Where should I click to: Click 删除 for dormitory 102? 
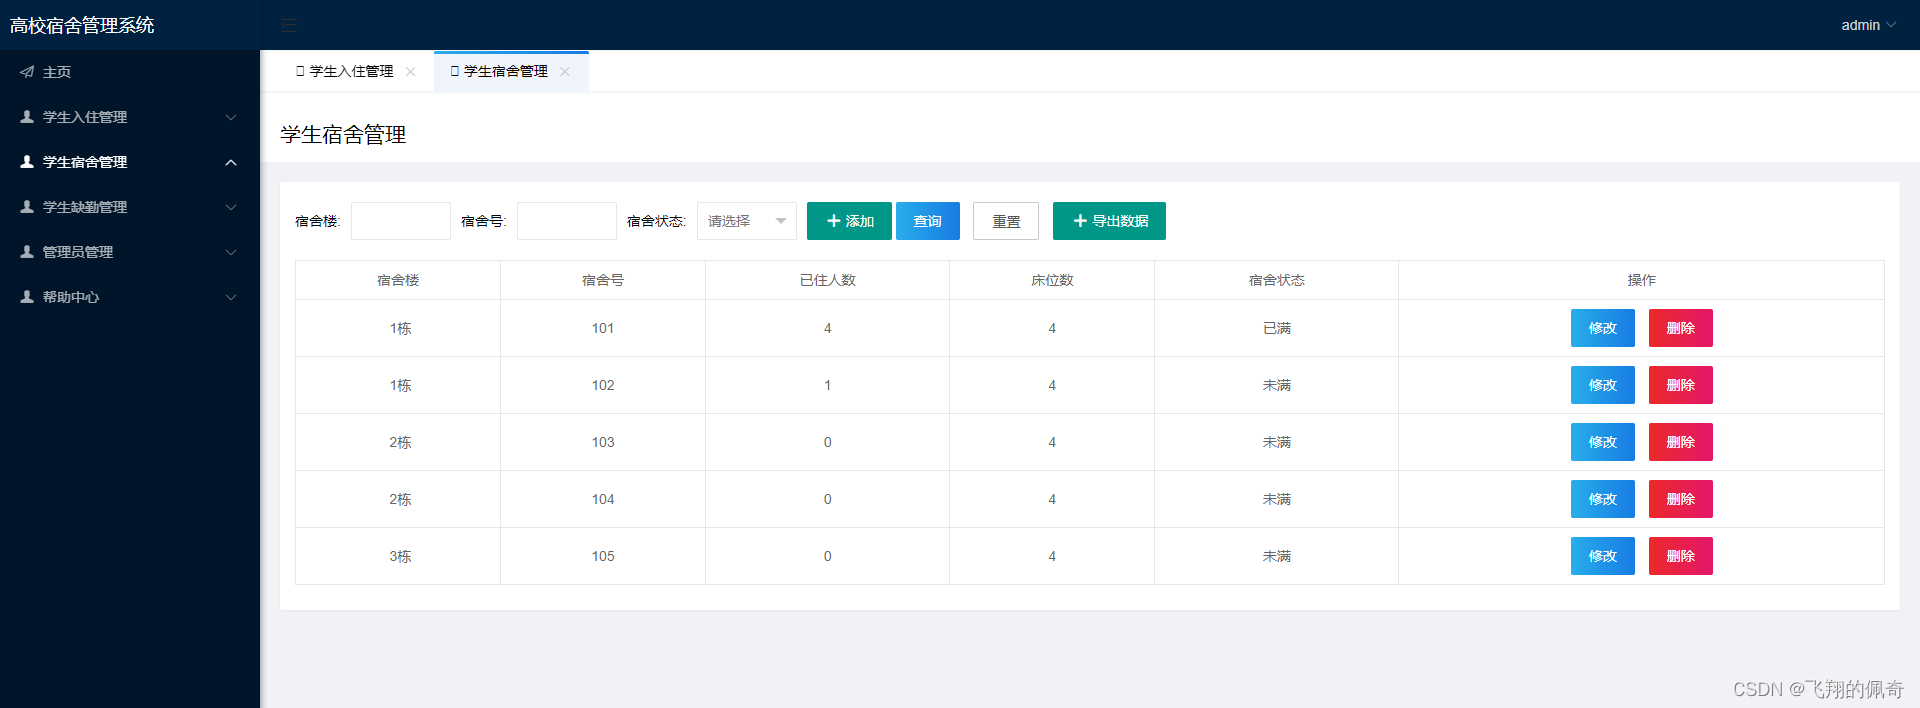[1681, 385]
